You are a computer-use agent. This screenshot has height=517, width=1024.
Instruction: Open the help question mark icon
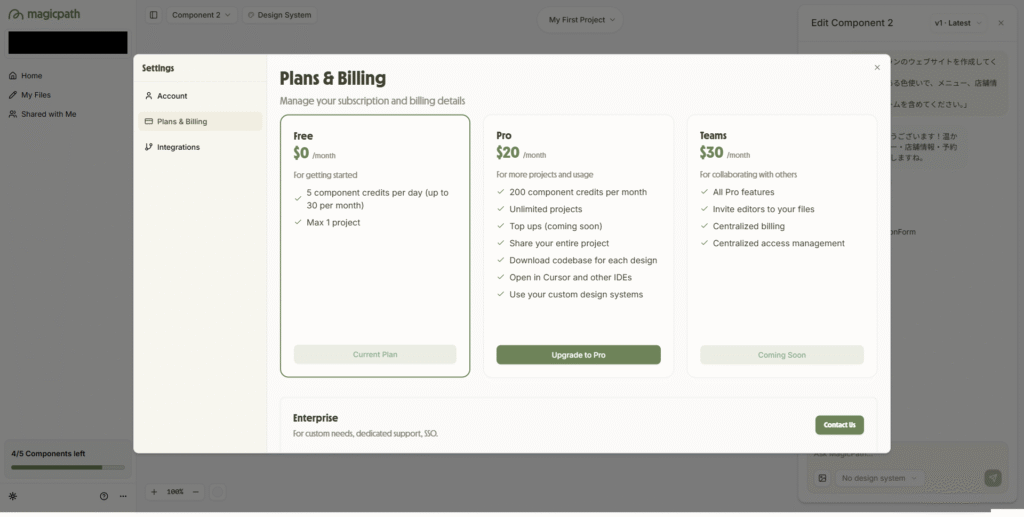click(x=104, y=496)
